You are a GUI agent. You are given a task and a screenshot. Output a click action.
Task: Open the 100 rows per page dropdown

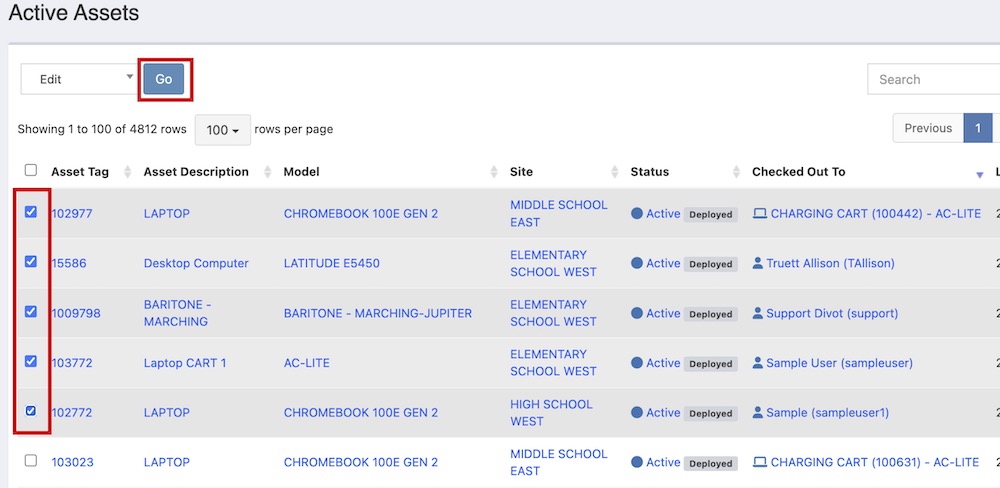(222, 130)
